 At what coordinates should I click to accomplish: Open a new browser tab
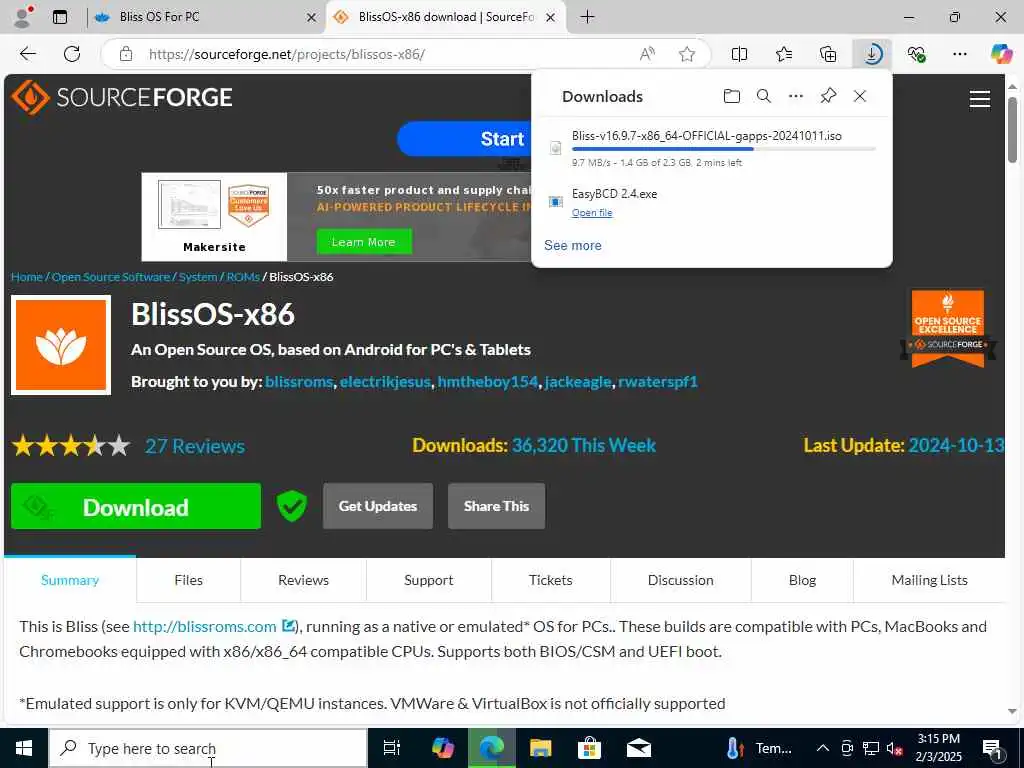pyautogui.click(x=587, y=17)
